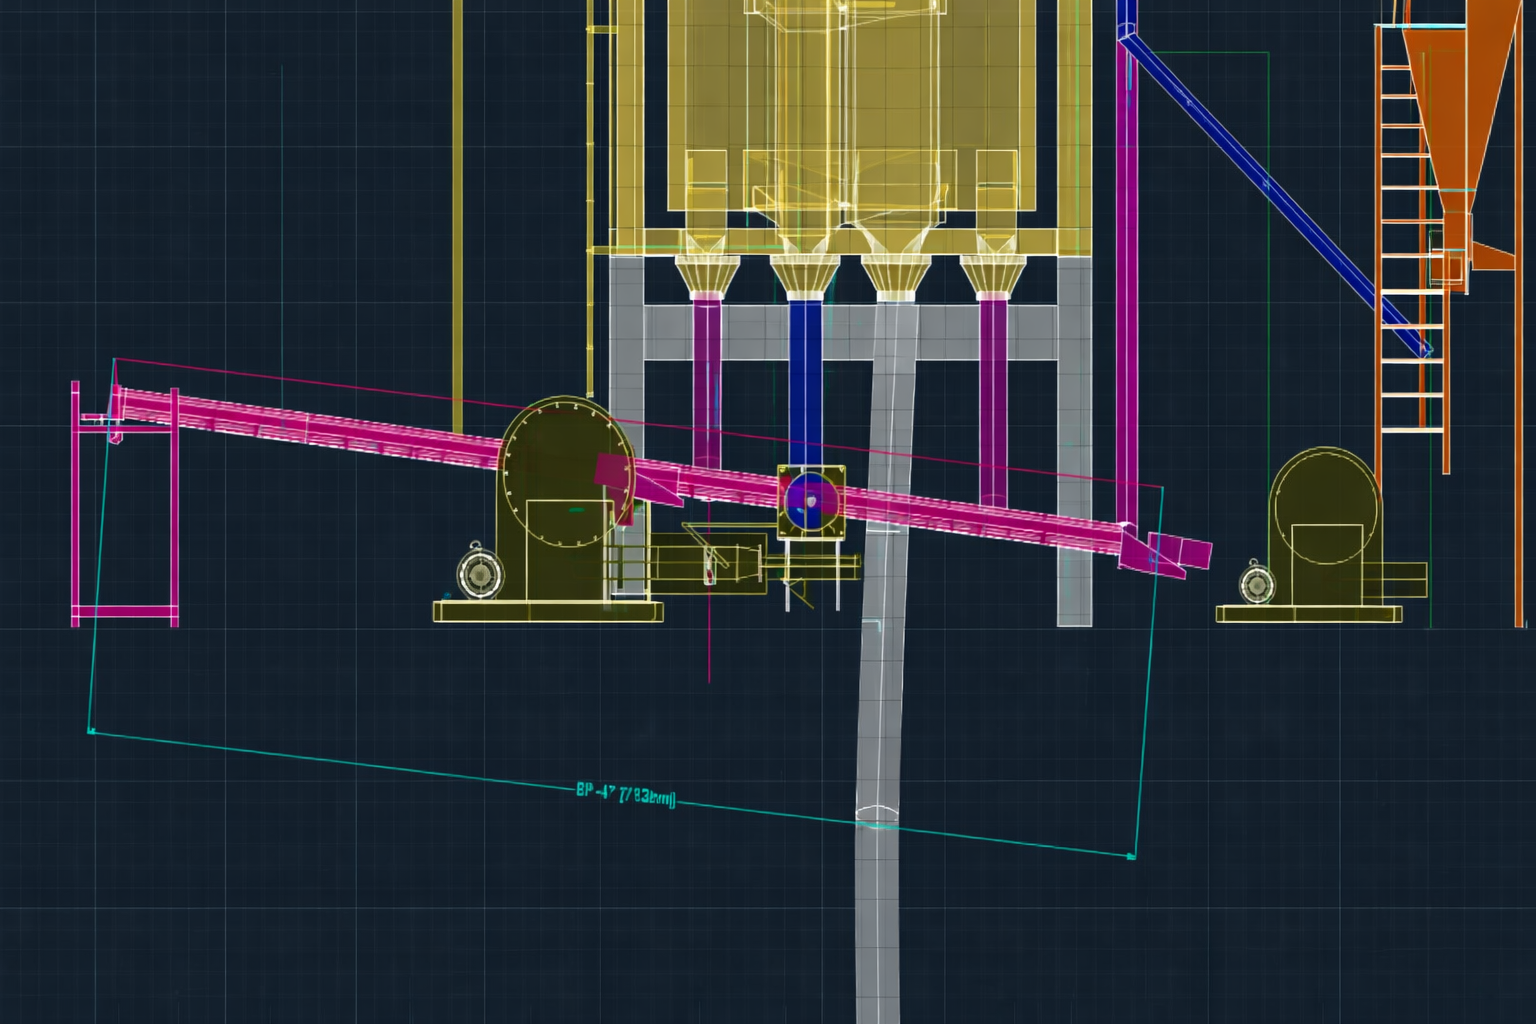Select the large yellow blower housing at center
Viewport: 1536px width, 1024px height.
pos(565,470)
